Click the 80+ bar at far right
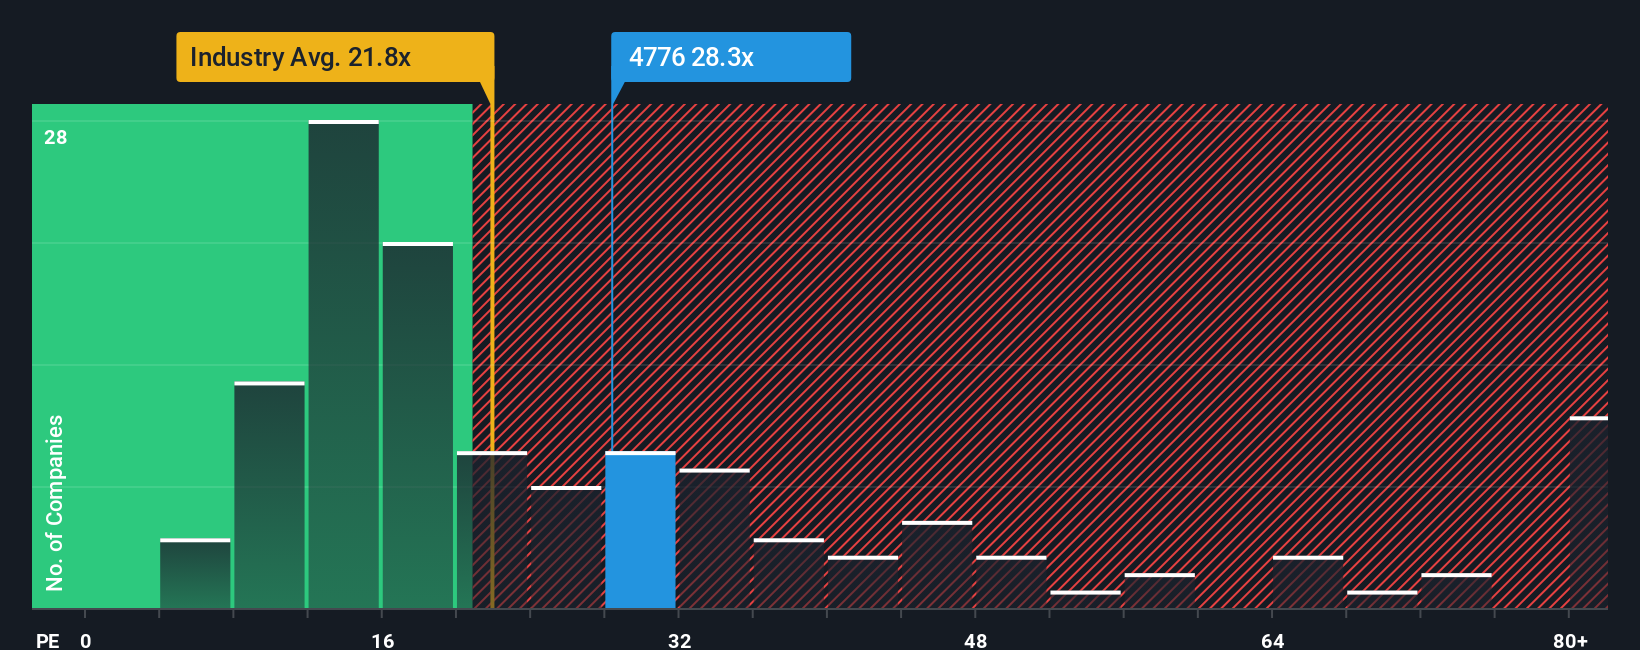 tap(1589, 512)
